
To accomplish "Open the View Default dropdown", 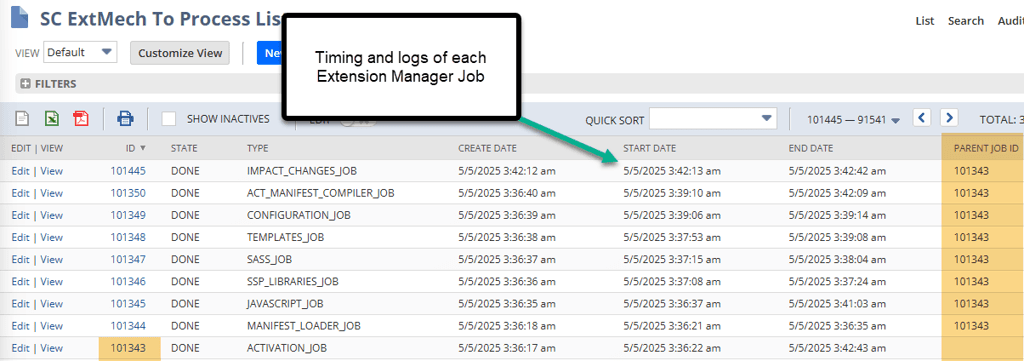I will tap(80, 52).
